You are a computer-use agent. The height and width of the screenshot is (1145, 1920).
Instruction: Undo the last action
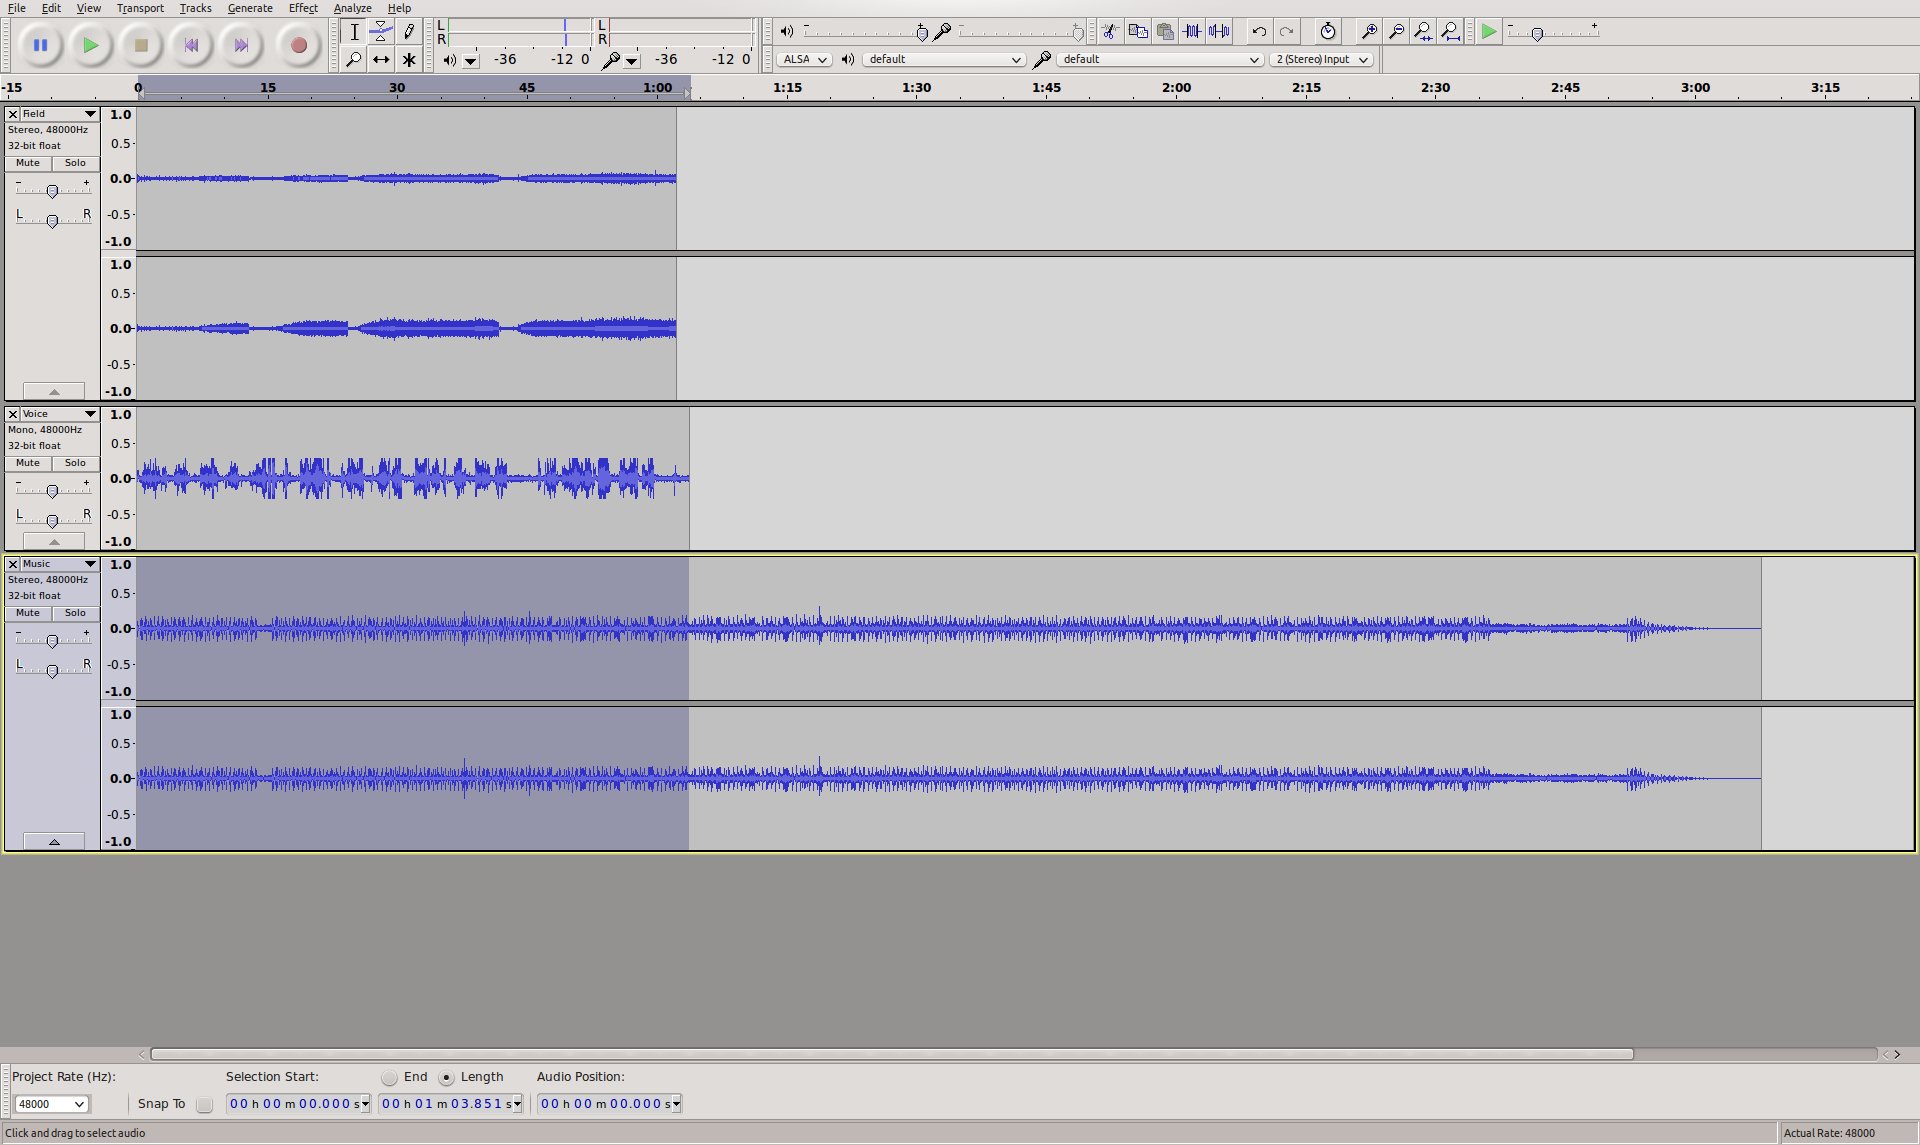click(1259, 31)
